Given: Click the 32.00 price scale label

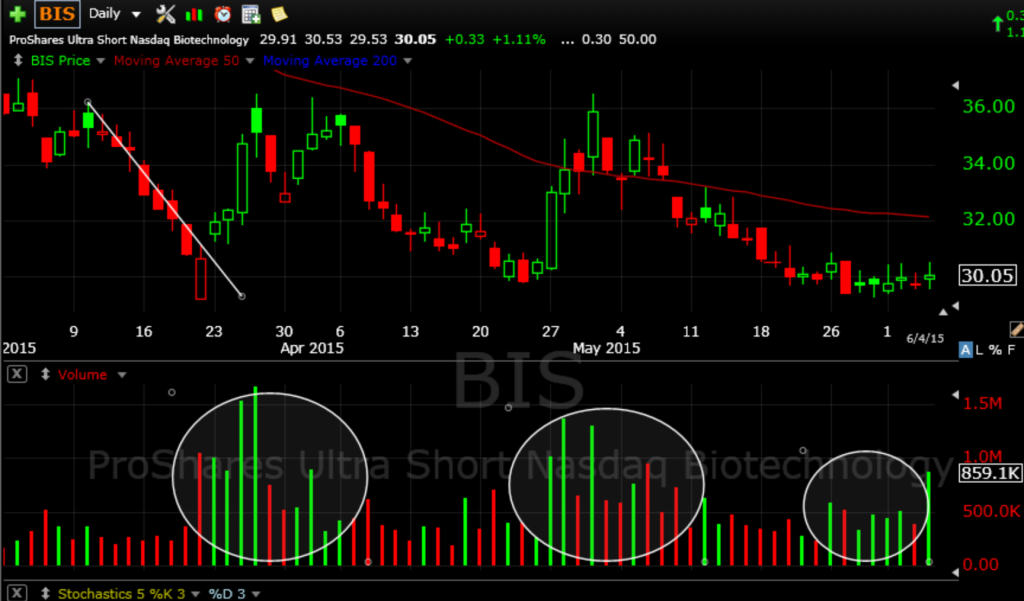Looking at the screenshot, I should [989, 219].
